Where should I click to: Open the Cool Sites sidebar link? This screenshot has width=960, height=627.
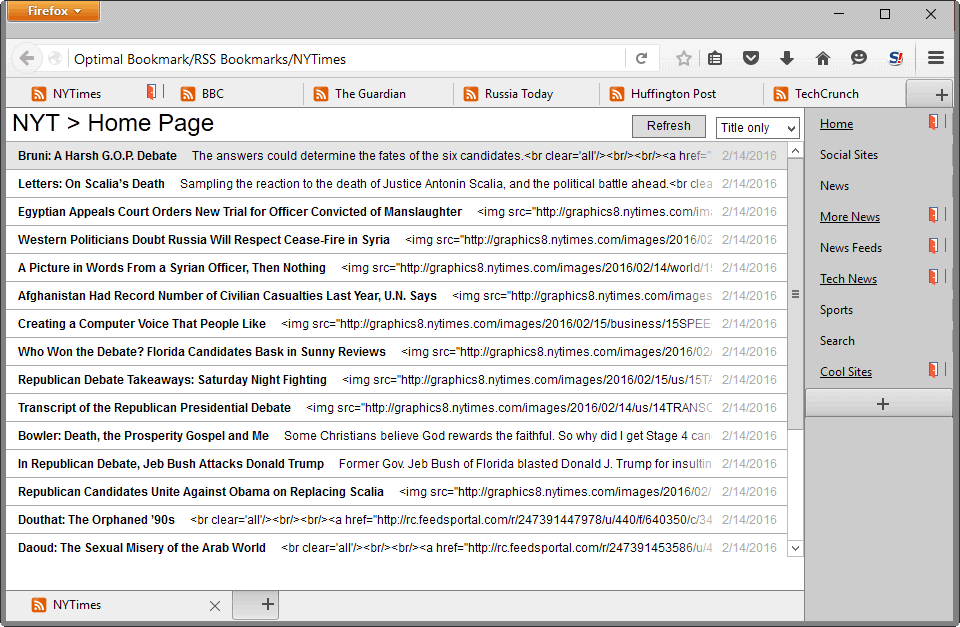(x=846, y=372)
